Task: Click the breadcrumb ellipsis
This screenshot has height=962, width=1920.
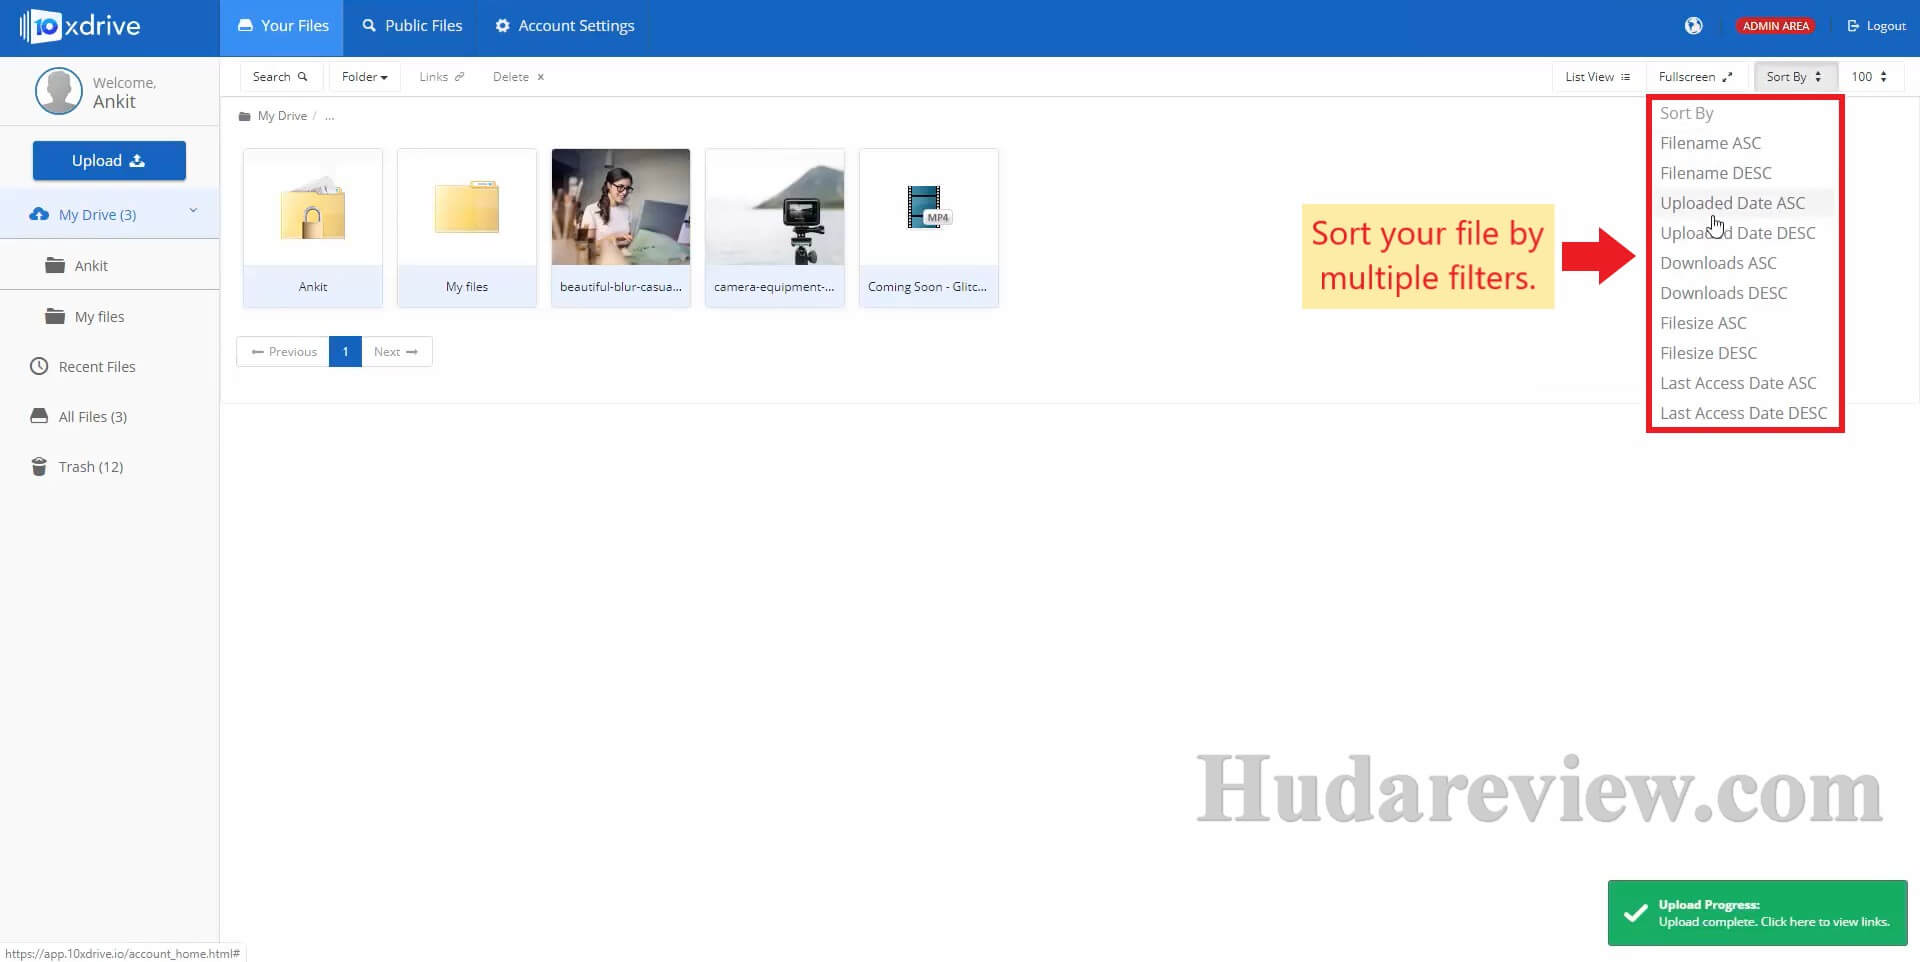Action: pyautogui.click(x=329, y=116)
